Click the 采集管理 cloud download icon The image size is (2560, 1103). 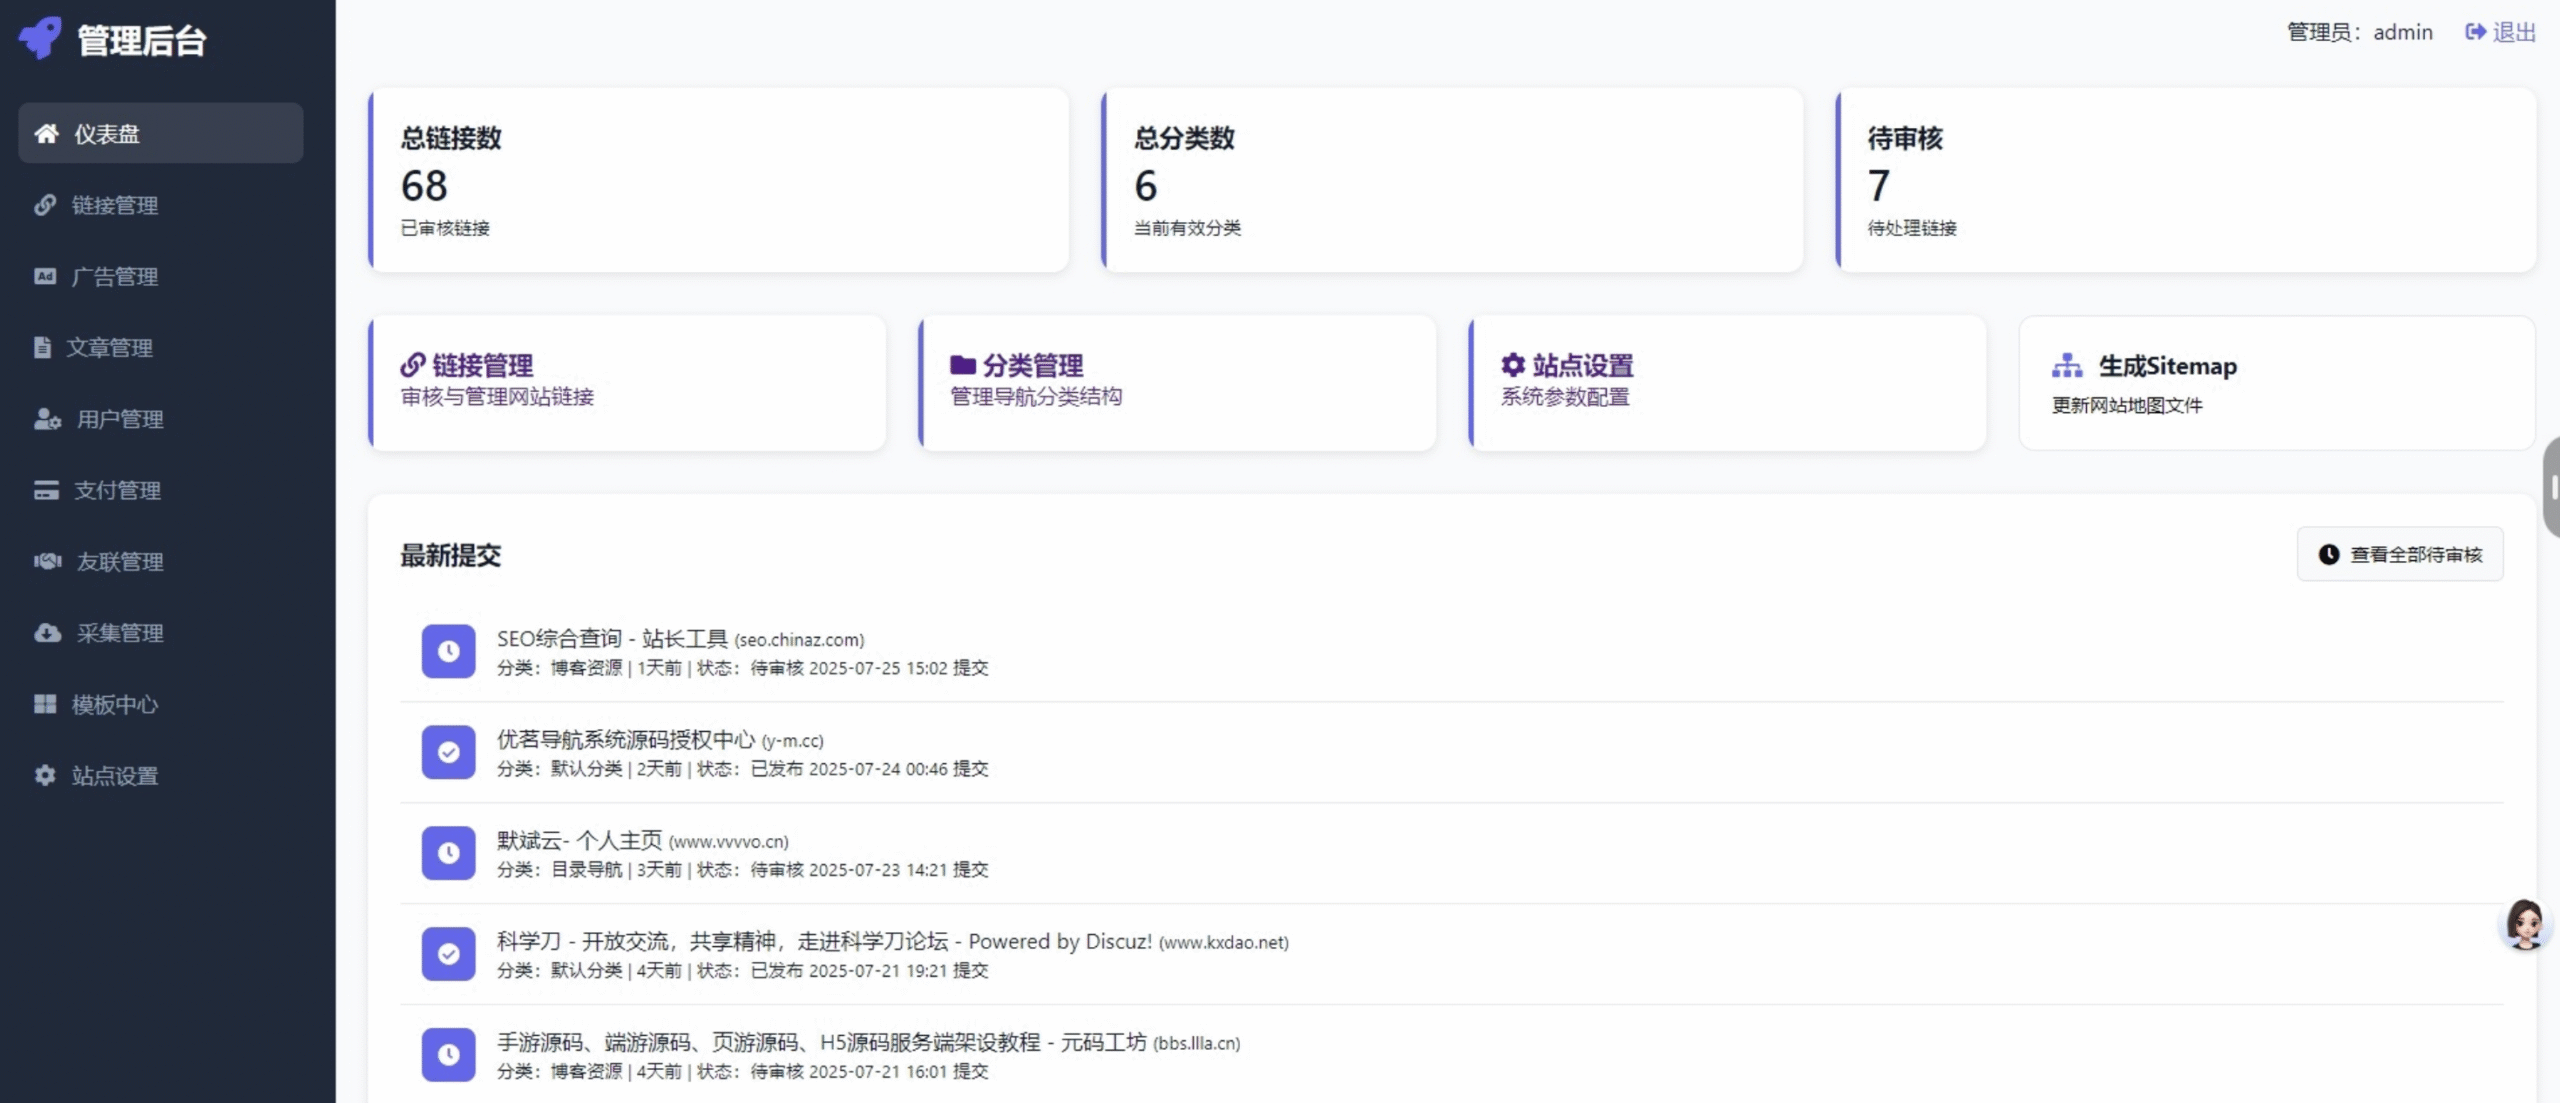tap(47, 633)
